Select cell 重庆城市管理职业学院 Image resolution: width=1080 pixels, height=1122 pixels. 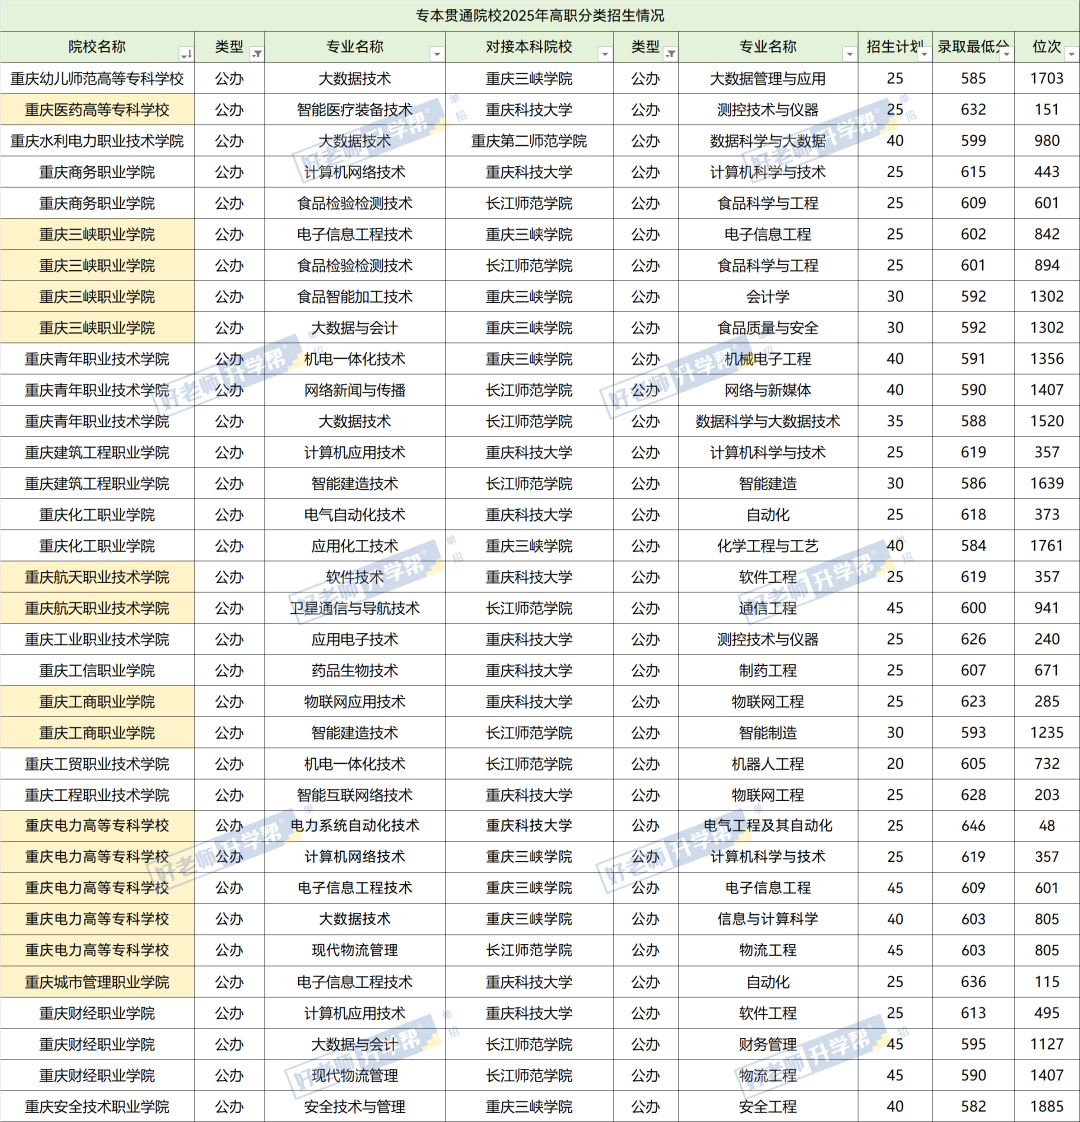[x=97, y=982]
